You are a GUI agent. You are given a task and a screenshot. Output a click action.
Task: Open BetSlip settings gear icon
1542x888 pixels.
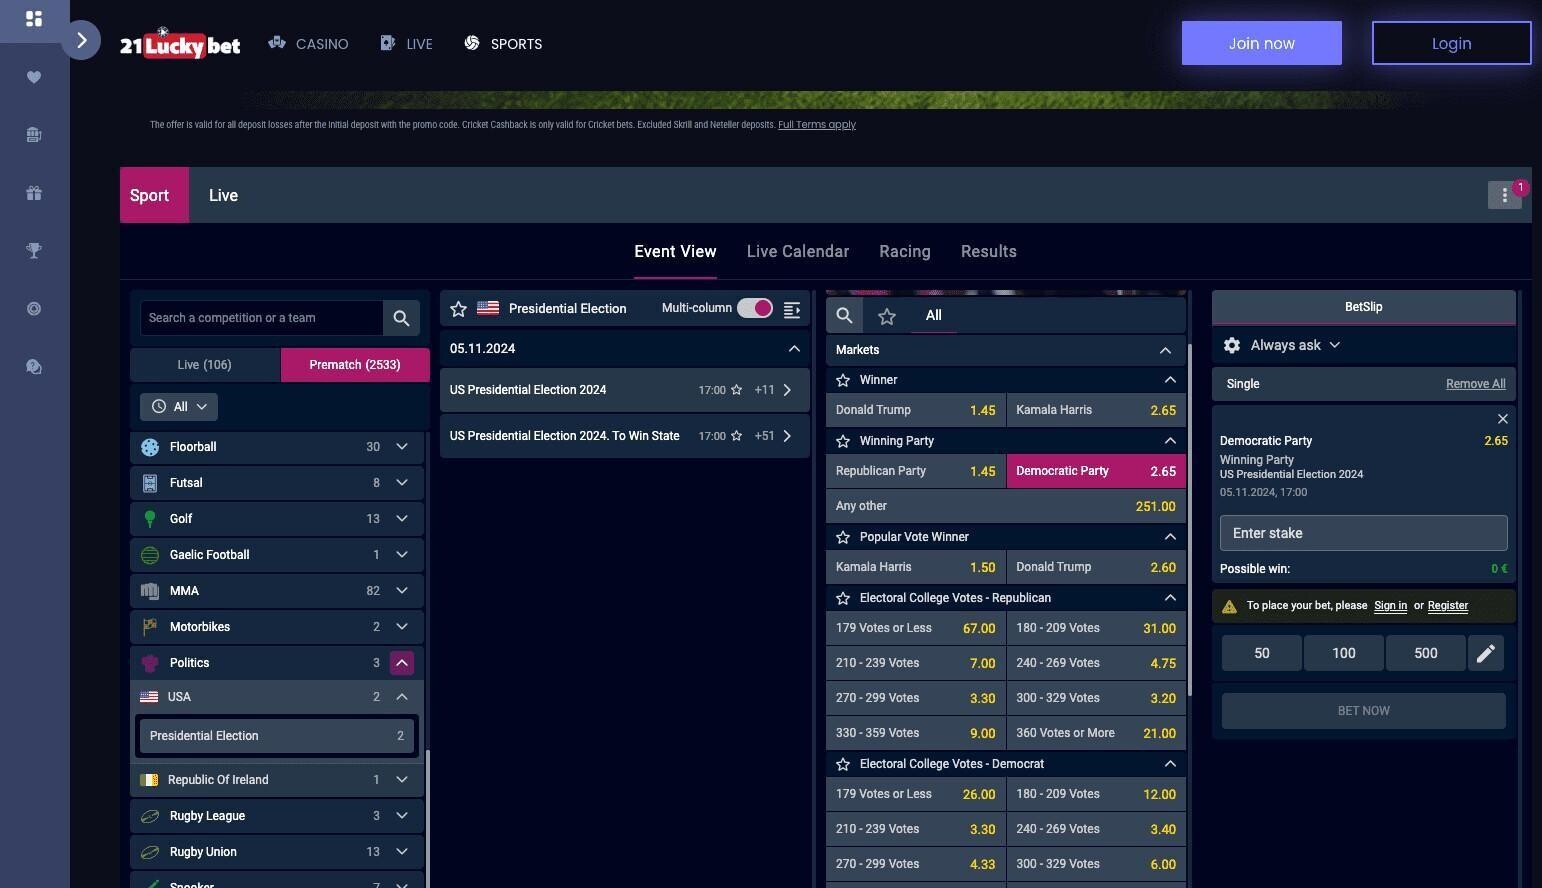point(1232,345)
